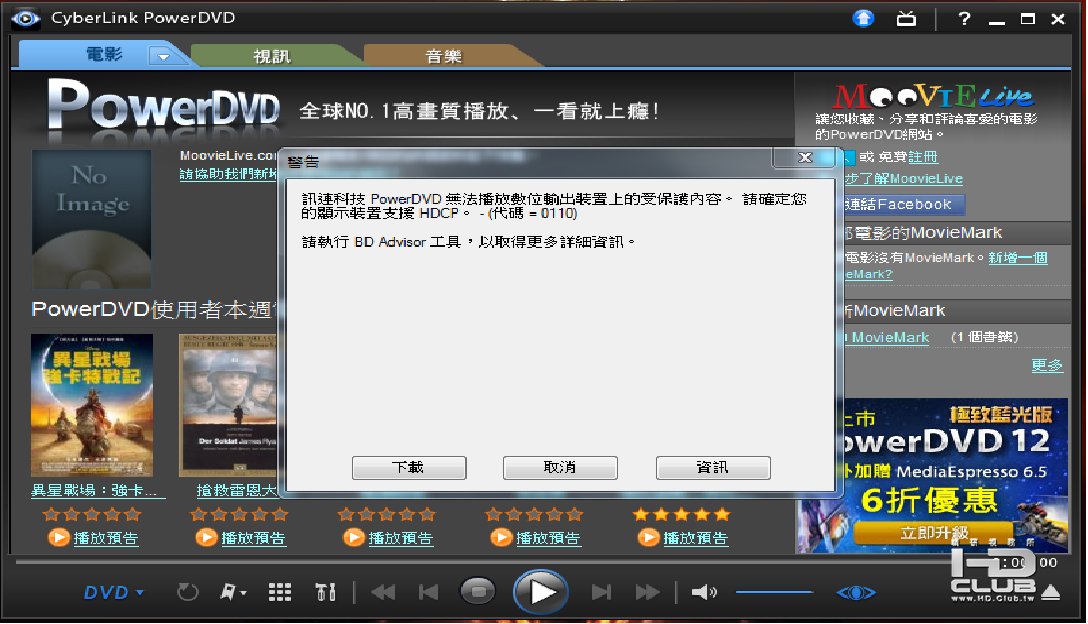
Task: Open the bookmark icon menu in playback bar
Action: click(232, 592)
